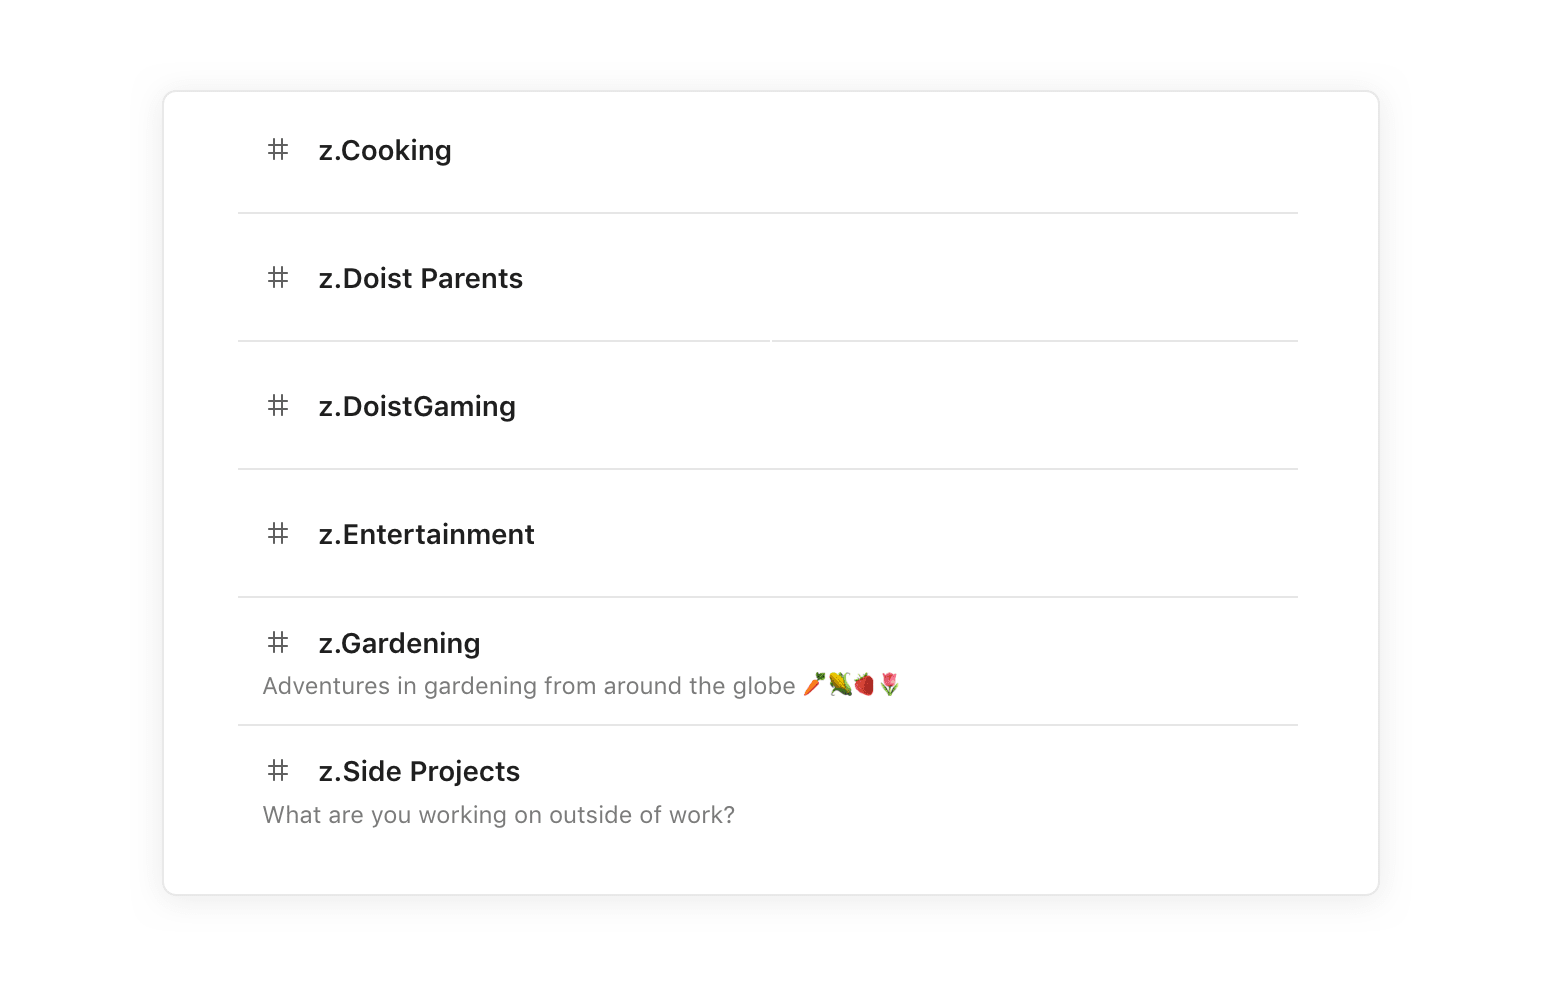Click the hash icon beside z.Entertainment
The height and width of the screenshot is (984, 1542).
click(278, 533)
